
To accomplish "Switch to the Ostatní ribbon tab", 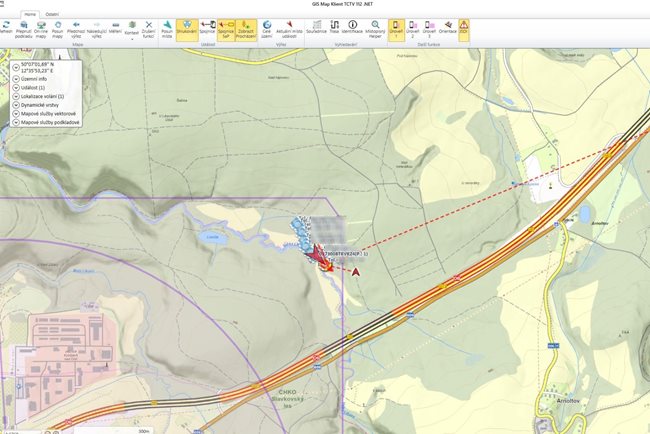I will coord(51,14).
